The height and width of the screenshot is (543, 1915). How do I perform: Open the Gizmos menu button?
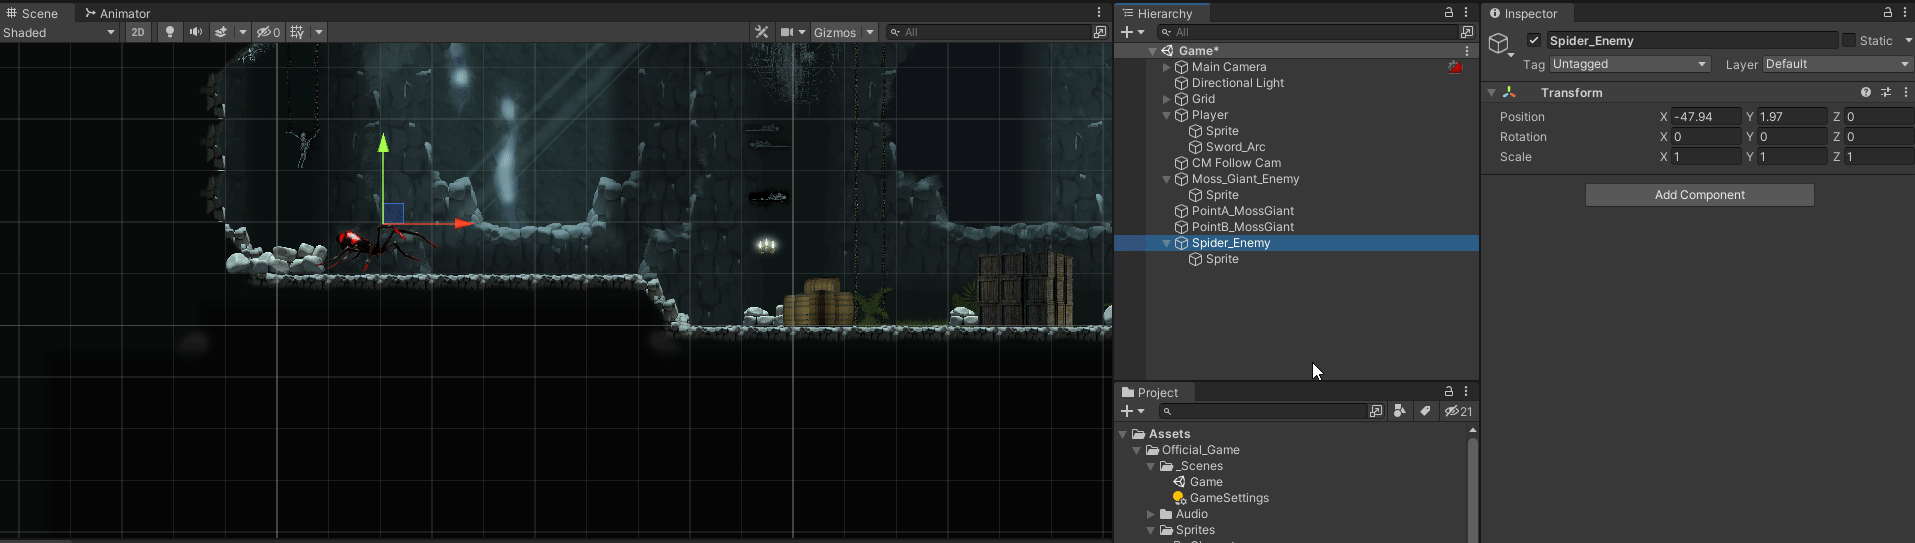coord(835,32)
